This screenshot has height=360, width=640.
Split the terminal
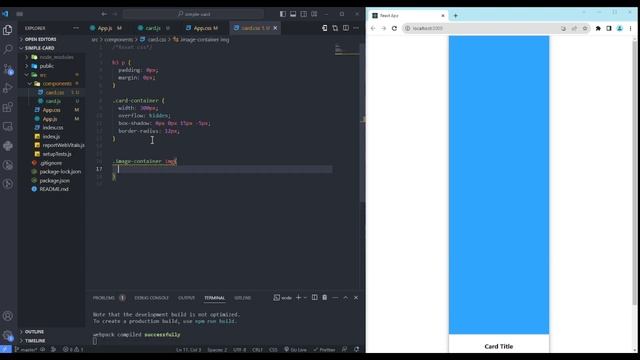(x=315, y=298)
